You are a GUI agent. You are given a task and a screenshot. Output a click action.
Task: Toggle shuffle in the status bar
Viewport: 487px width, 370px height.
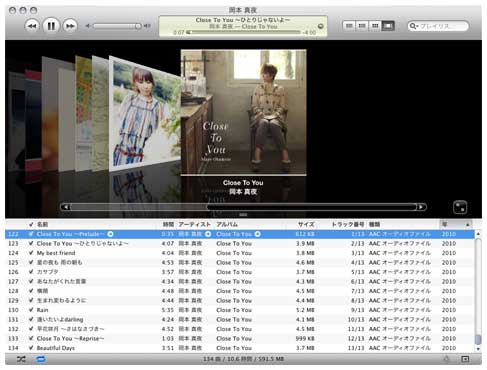coord(21,359)
